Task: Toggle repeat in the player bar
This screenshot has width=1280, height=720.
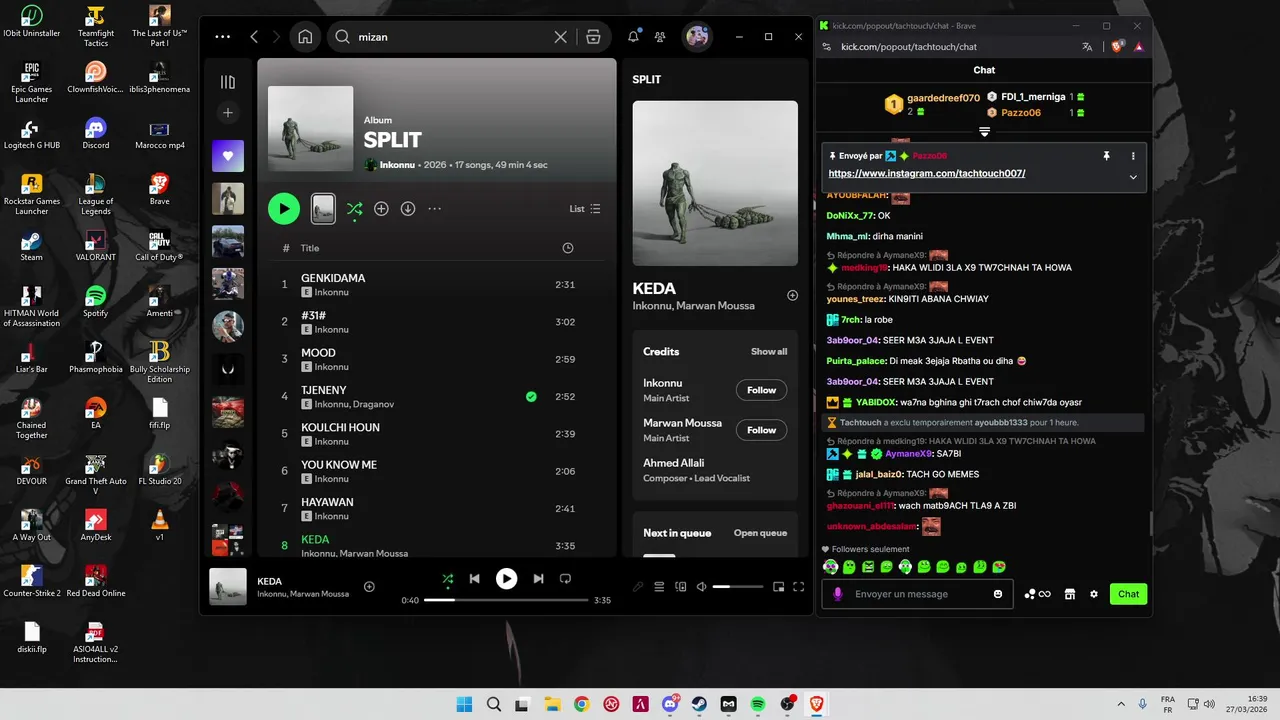Action: click(565, 579)
